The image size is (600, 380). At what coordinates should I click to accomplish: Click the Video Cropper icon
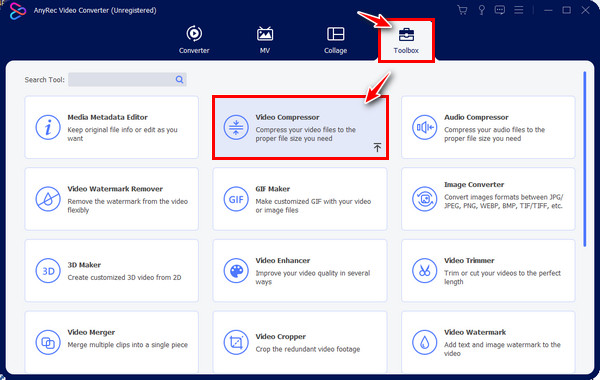point(236,342)
